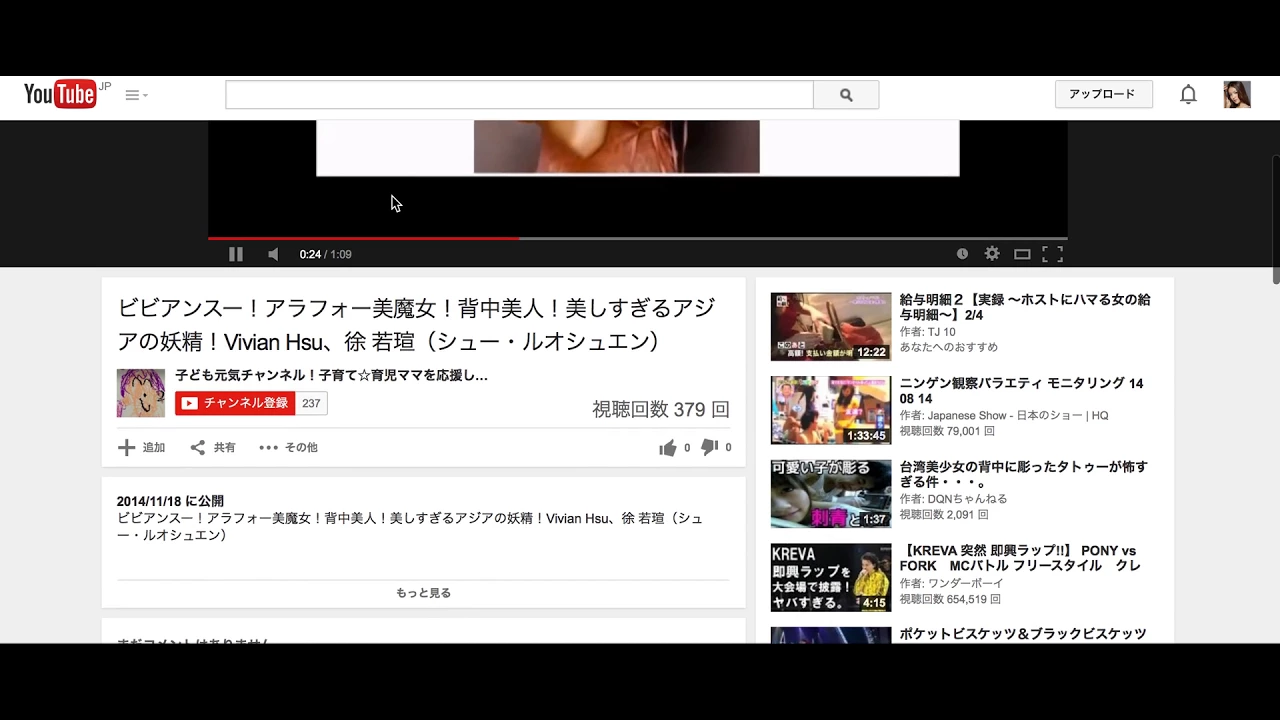Click the 237 subscriber count
This screenshot has width=1280, height=720.
pos(311,403)
